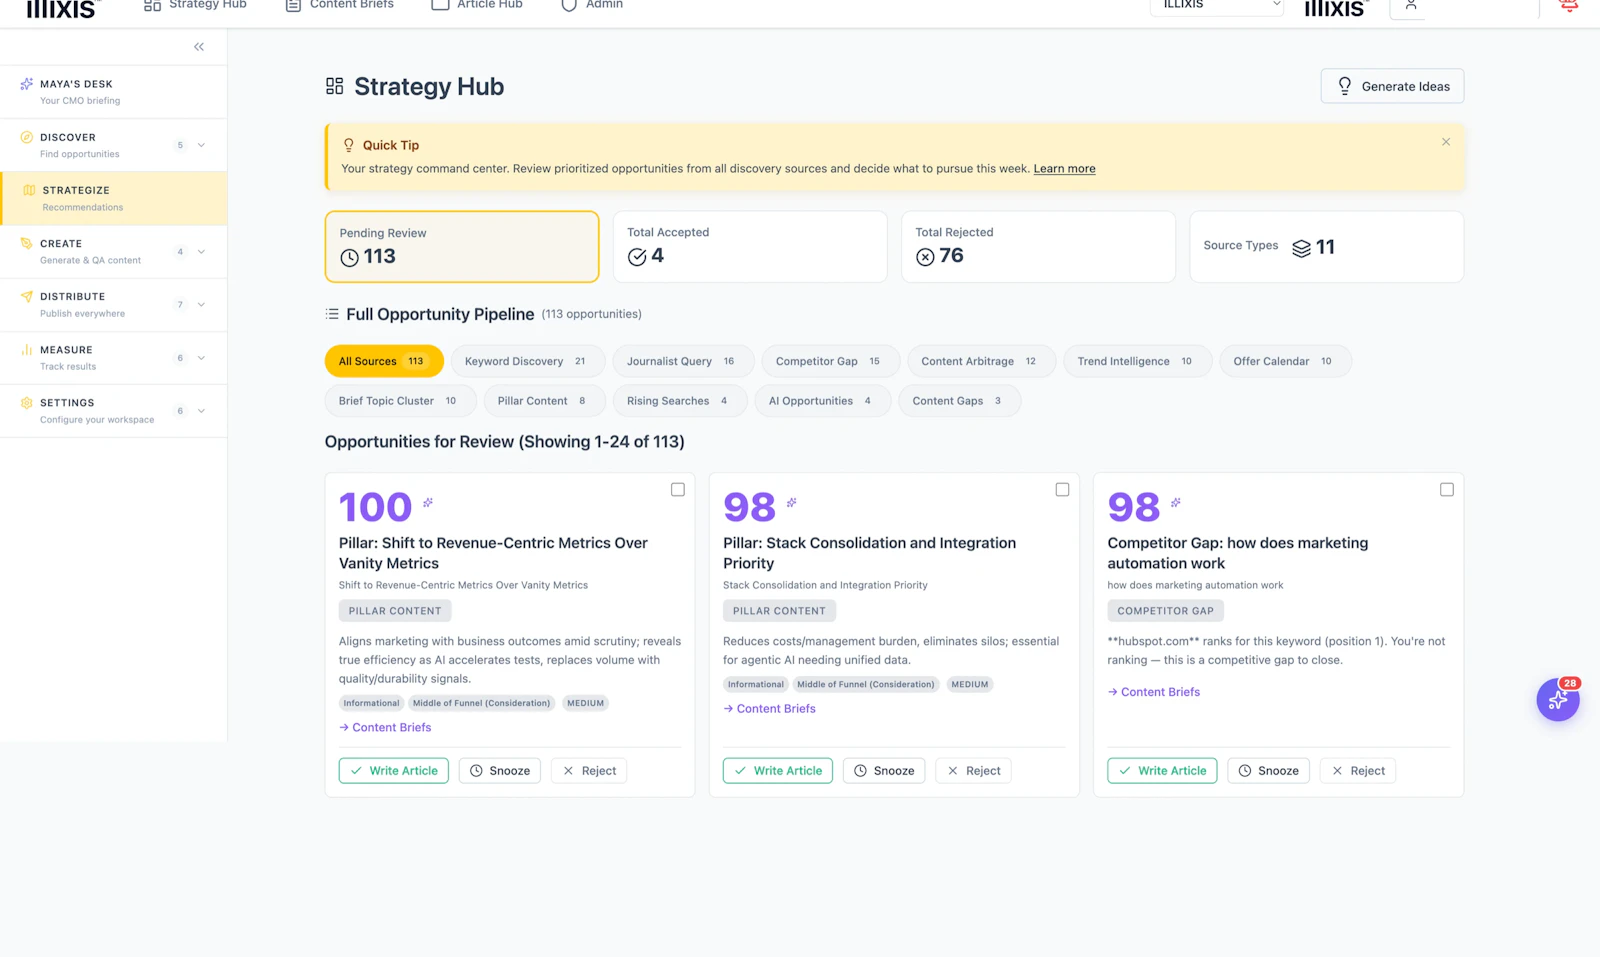Open notifications bell in top right
Screen dimensions: 1600x957
[x=1569, y=5]
